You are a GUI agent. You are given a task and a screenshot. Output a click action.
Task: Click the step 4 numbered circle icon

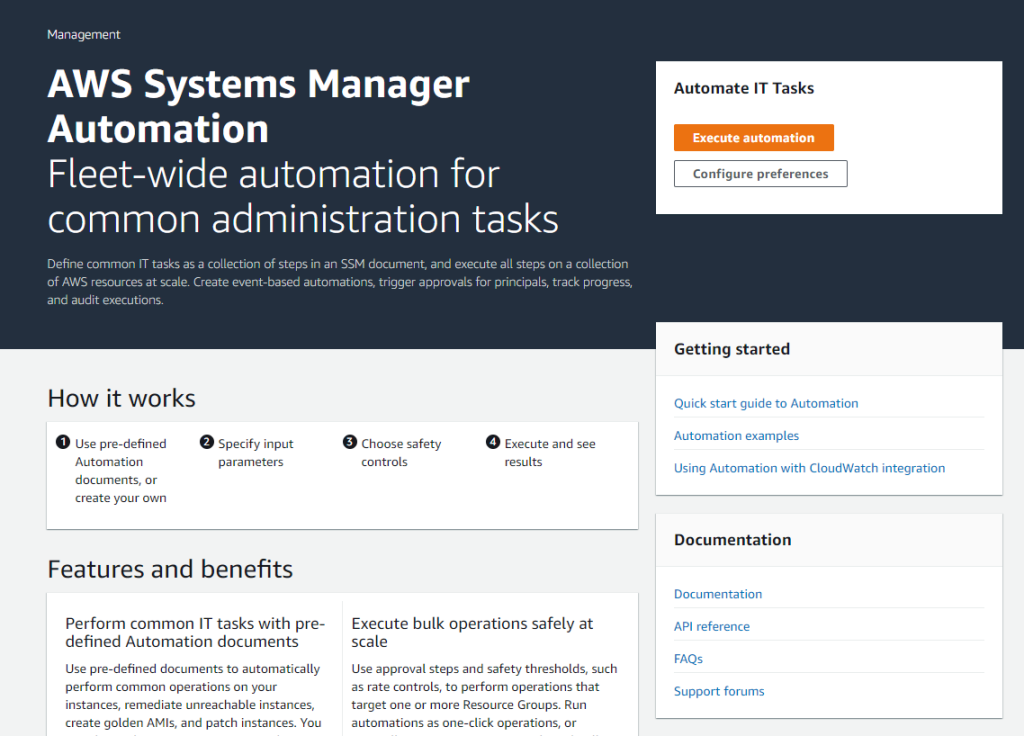493,443
